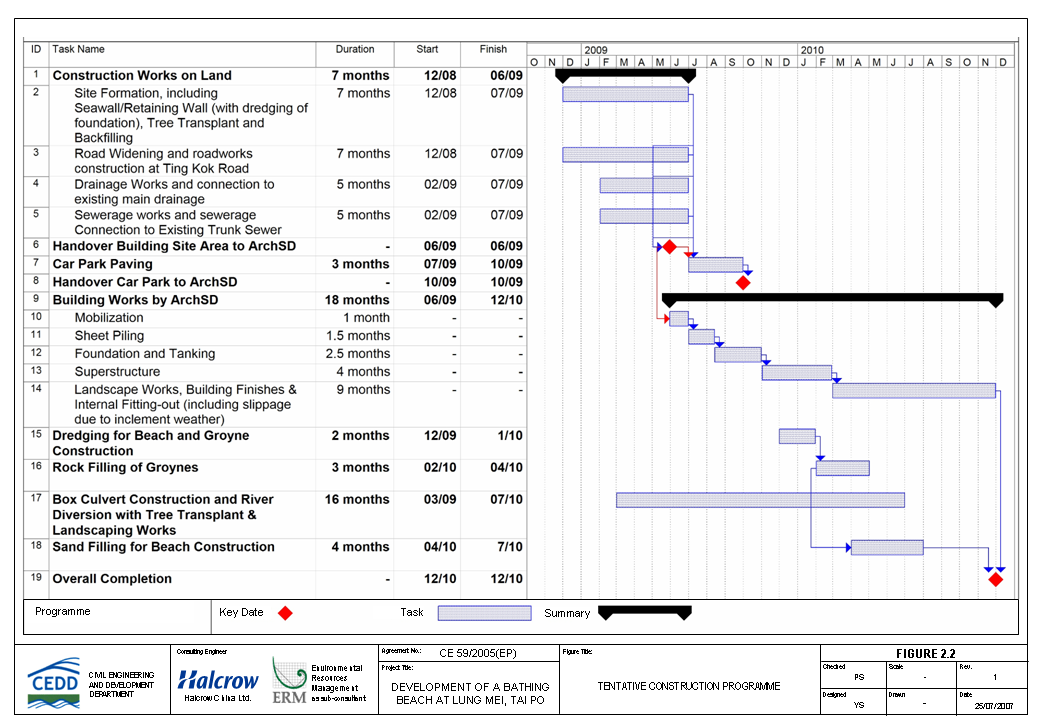Click the Task Name column header
This screenshot has width=1040, height=720.
pyautogui.click(x=78, y=49)
